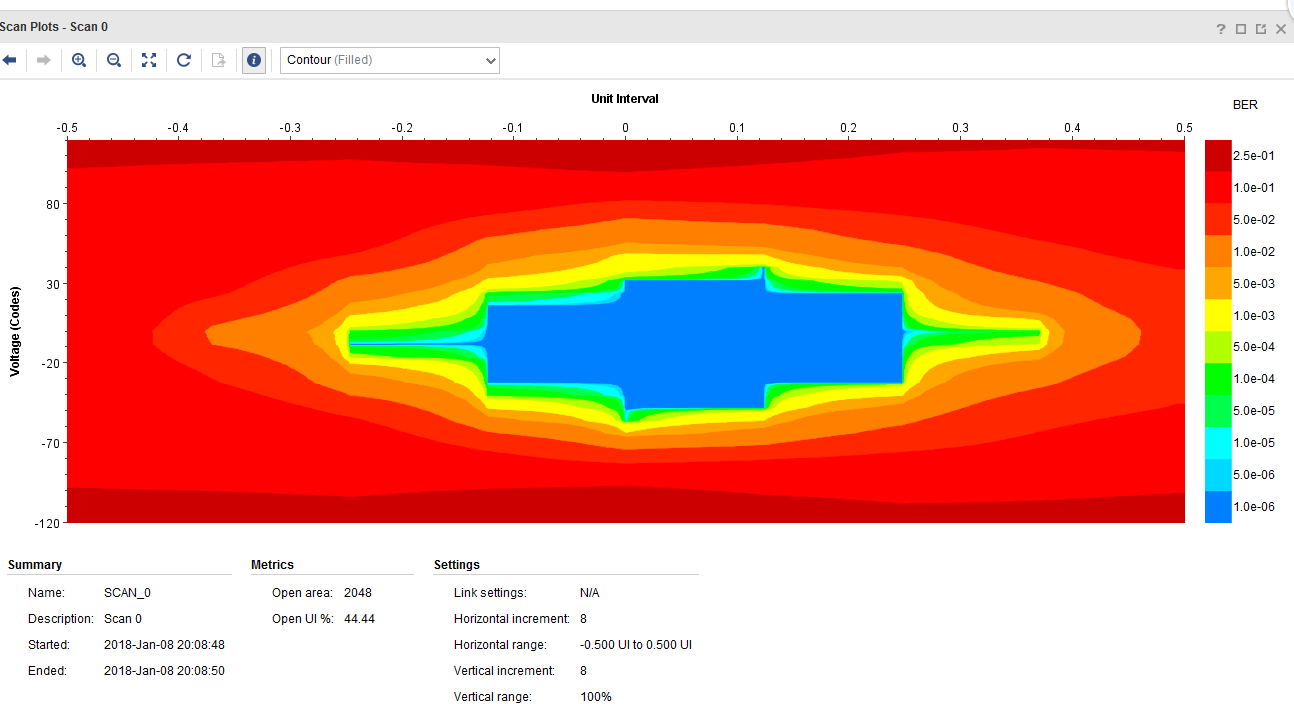The width and height of the screenshot is (1294, 704).
Task: Click the ended time 2018-Jan-08 20:08:50
Action: pyautogui.click(x=164, y=671)
